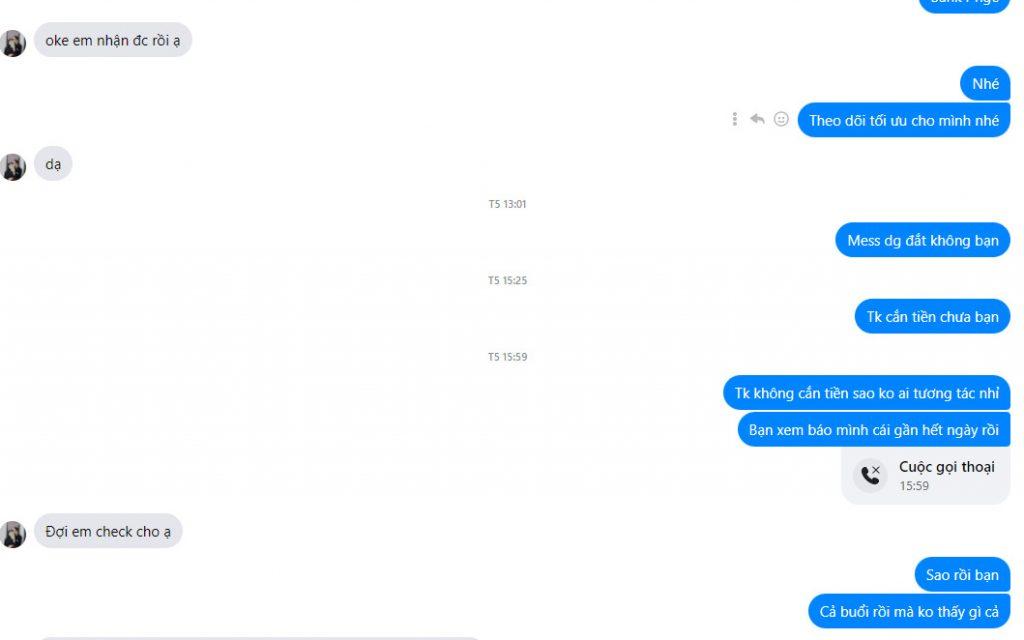
Task: Open emoji reaction picker for Theo dõi message
Action: [781, 119]
